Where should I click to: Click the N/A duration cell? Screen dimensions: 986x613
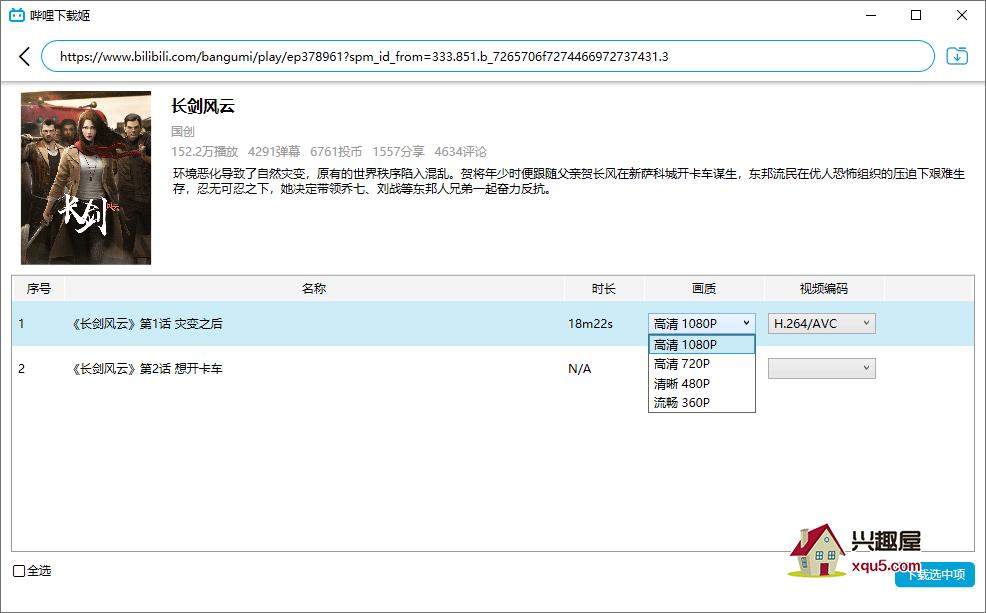tap(580, 369)
